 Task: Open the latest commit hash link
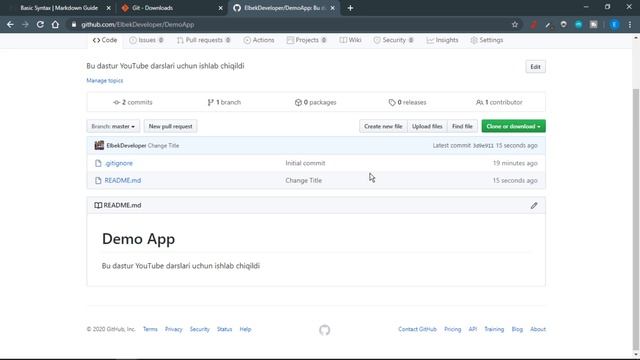coord(483,146)
